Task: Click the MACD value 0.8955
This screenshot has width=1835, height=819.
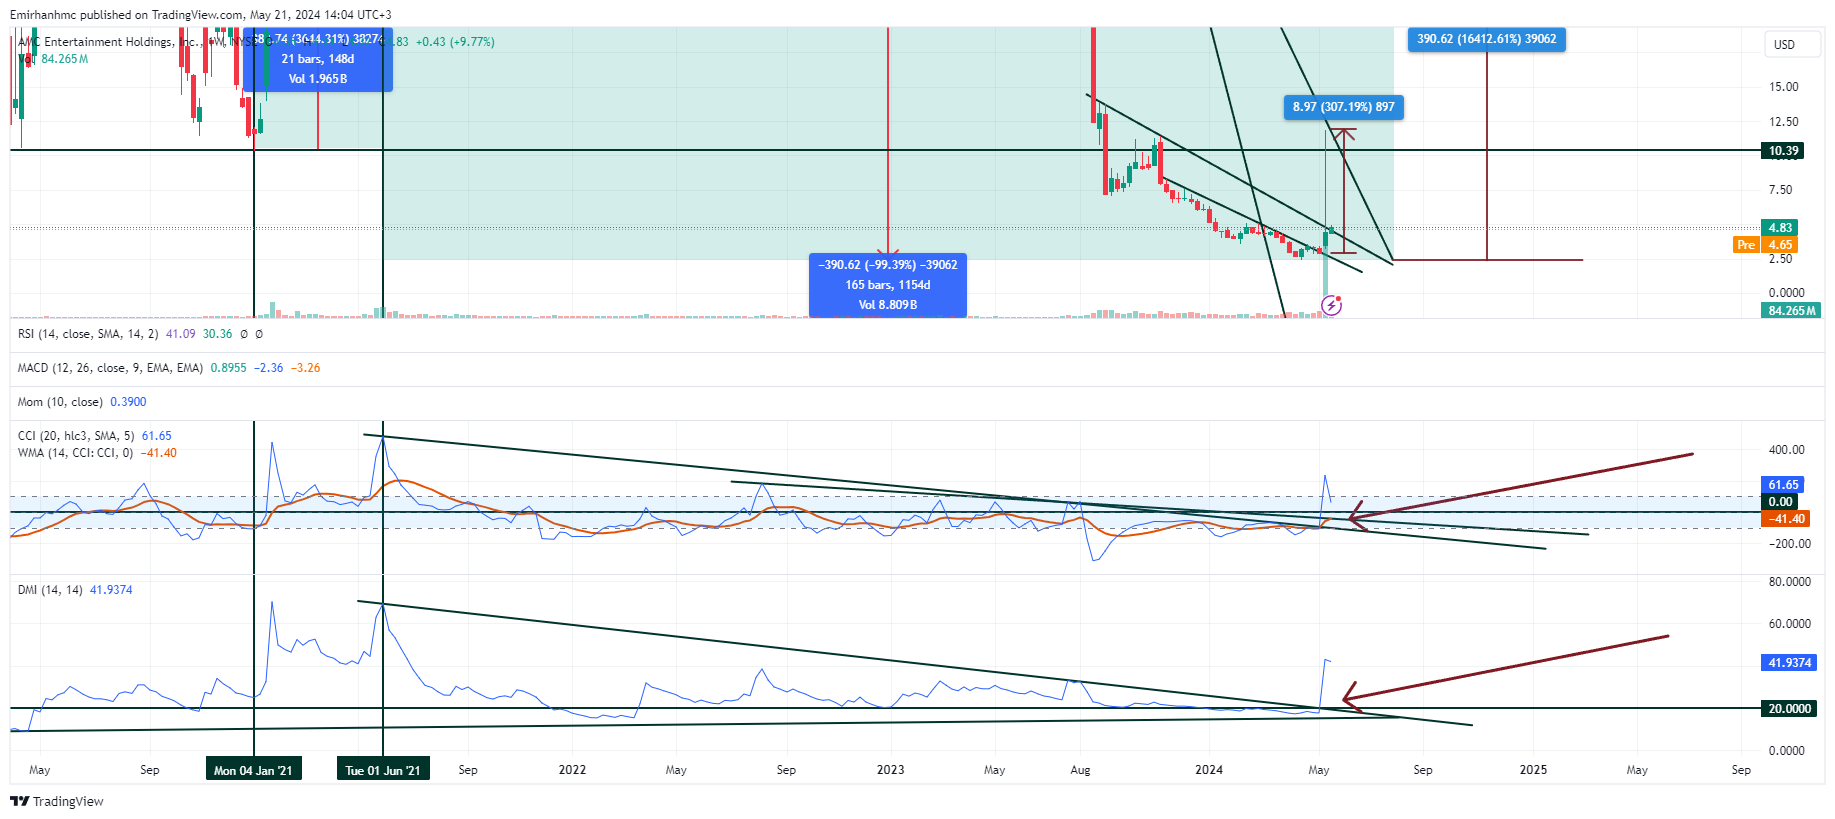Action: 228,368
